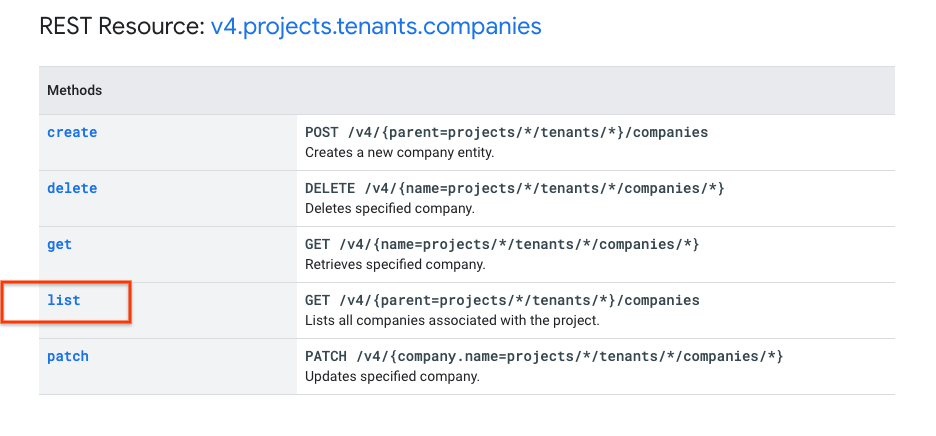
Task: Click the patch endpoint company.name URL path
Action: pyautogui.click(x=573, y=356)
